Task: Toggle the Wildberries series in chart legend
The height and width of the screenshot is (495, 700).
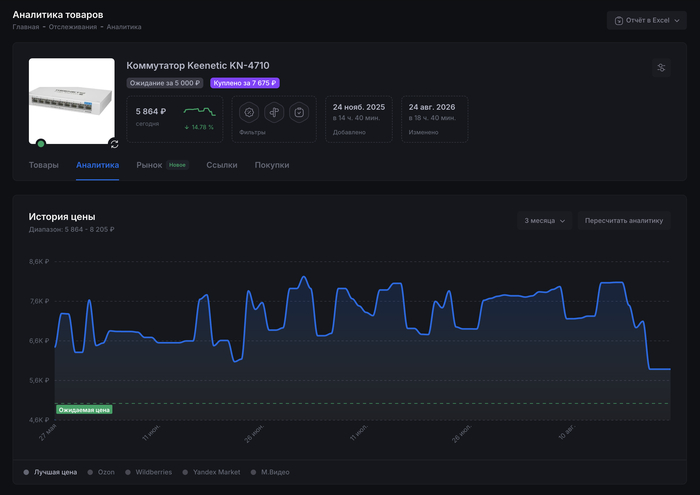Action: (x=149, y=472)
